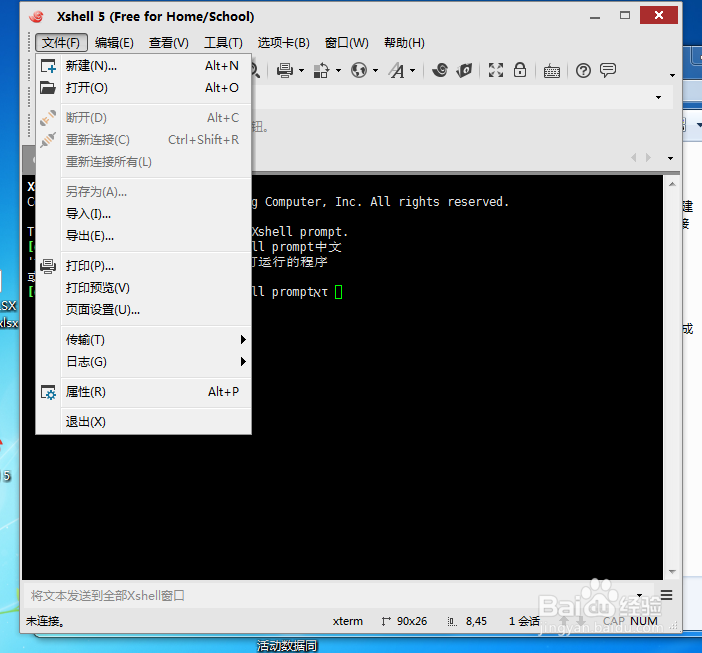Click the hamburger menu icon near compose bar

click(666, 595)
